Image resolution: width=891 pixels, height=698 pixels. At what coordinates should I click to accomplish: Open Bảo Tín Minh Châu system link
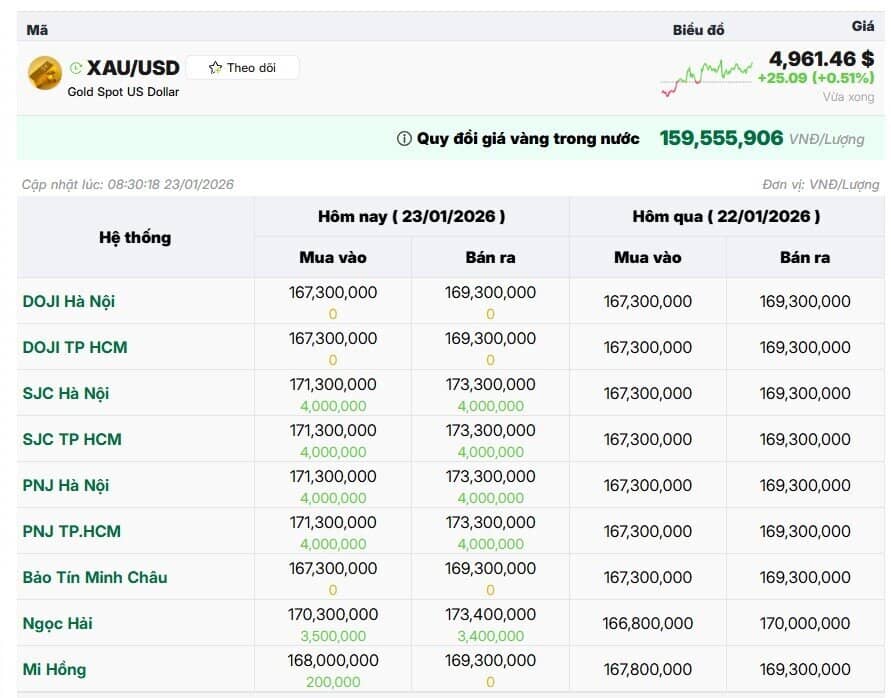[95, 577]
